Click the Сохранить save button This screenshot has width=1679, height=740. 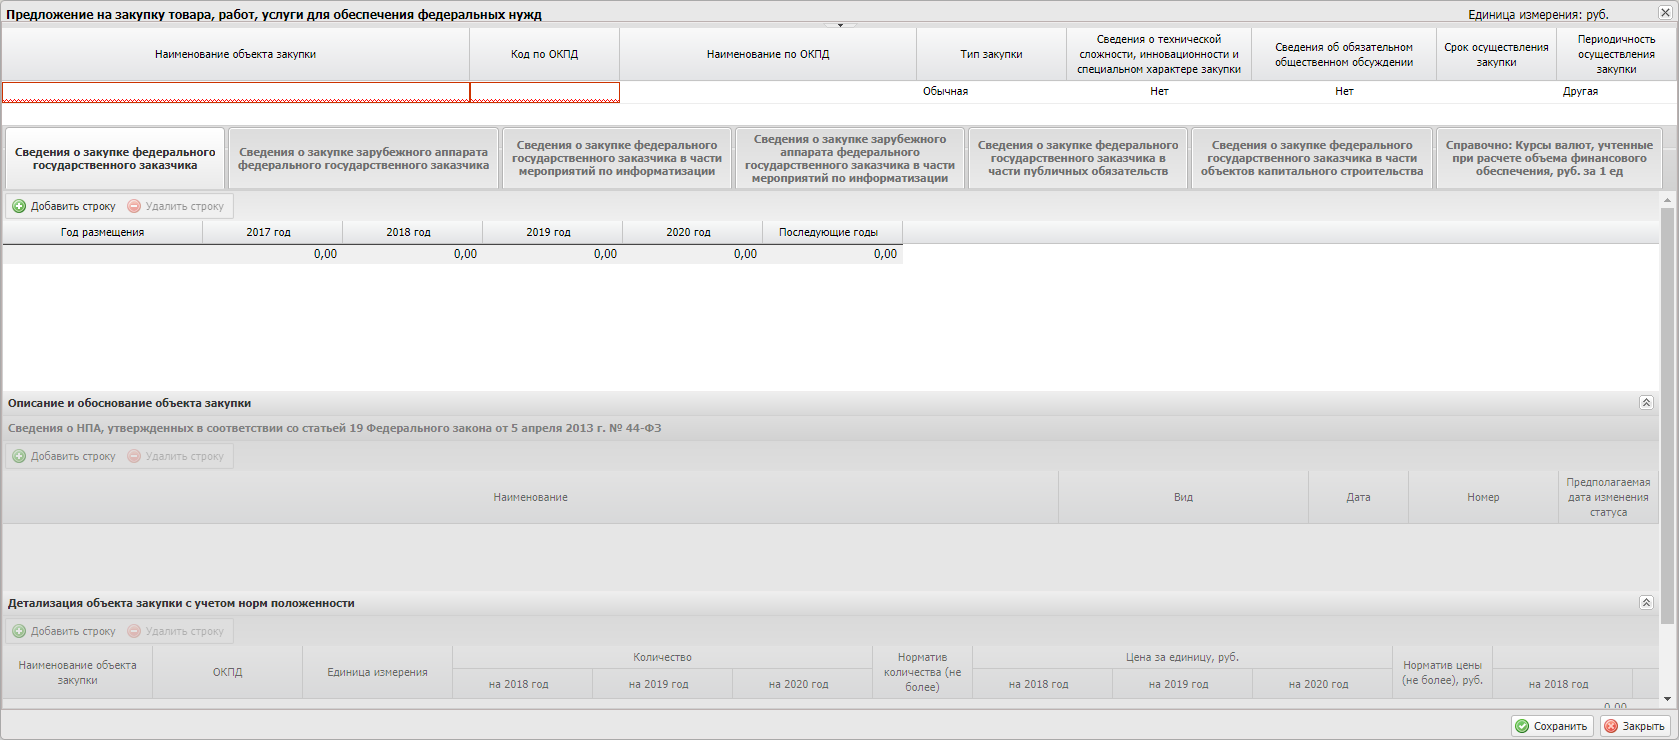click(1553, 726)
